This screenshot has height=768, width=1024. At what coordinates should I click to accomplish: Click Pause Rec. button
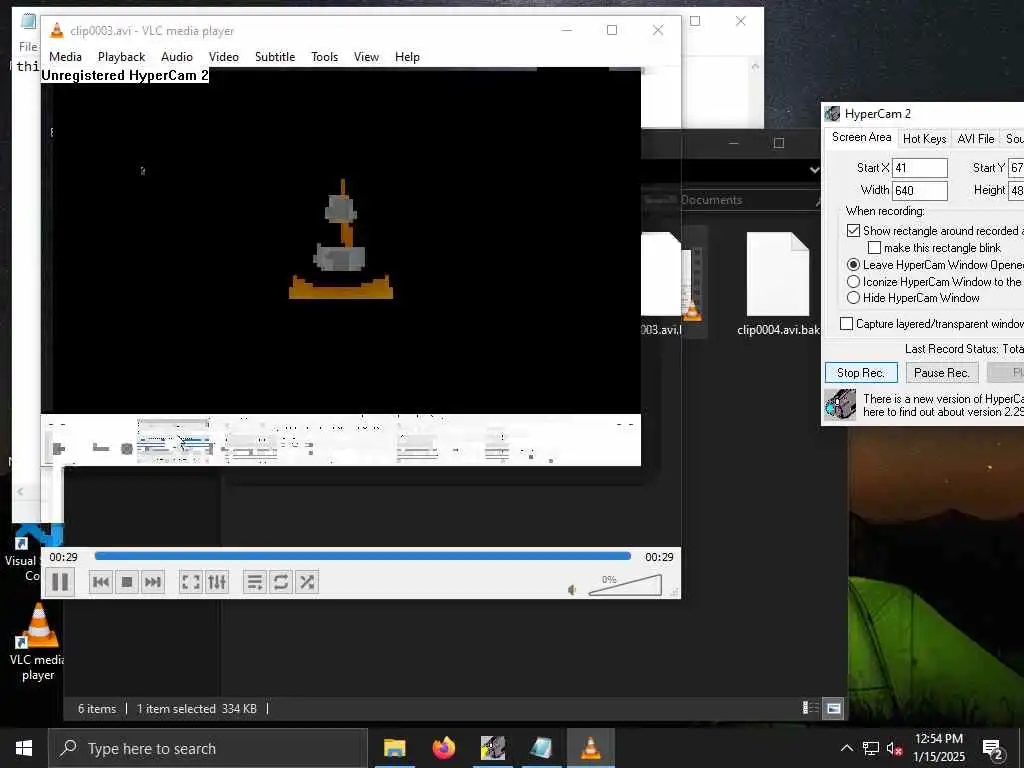942,373
